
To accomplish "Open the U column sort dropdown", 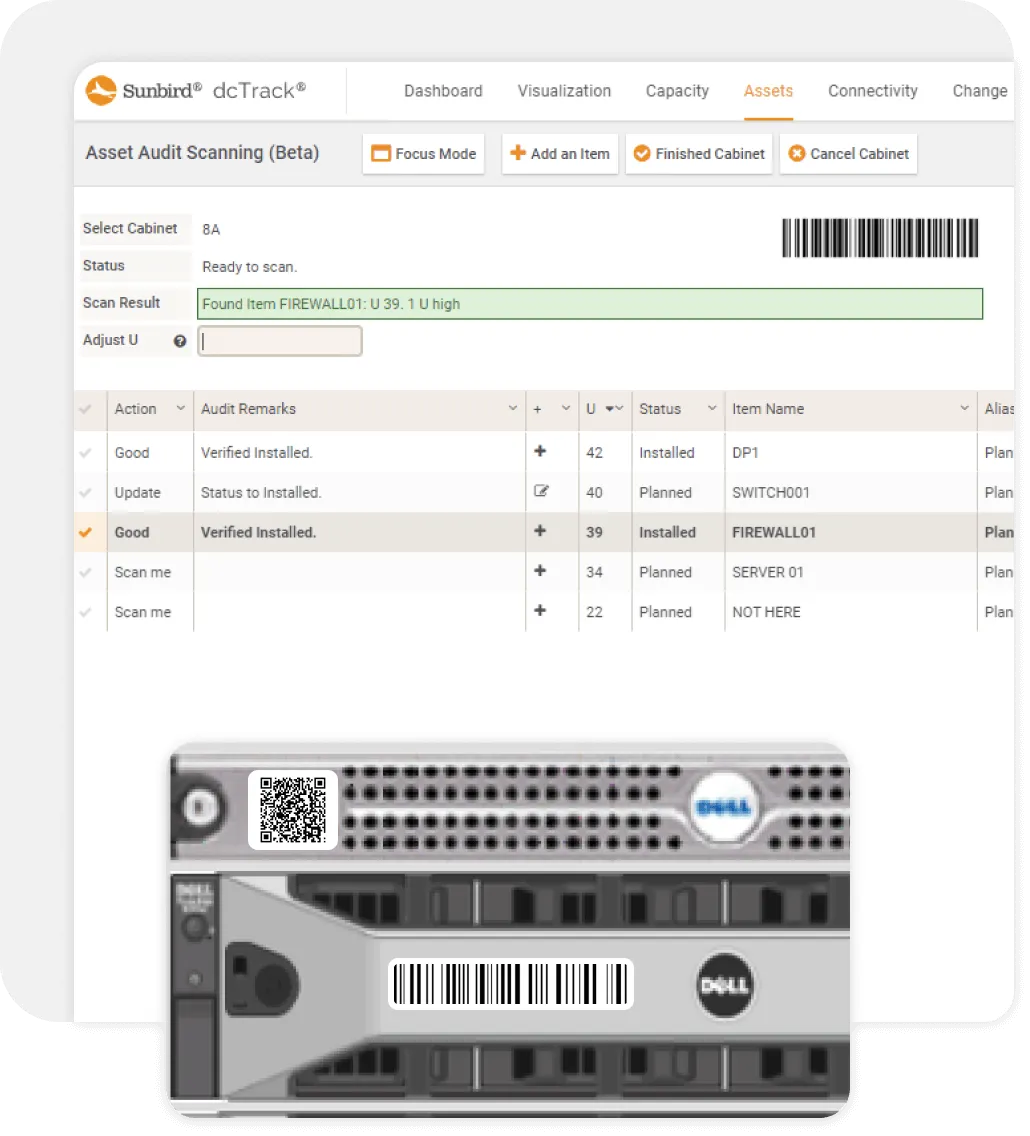I will tap(614, 409).
